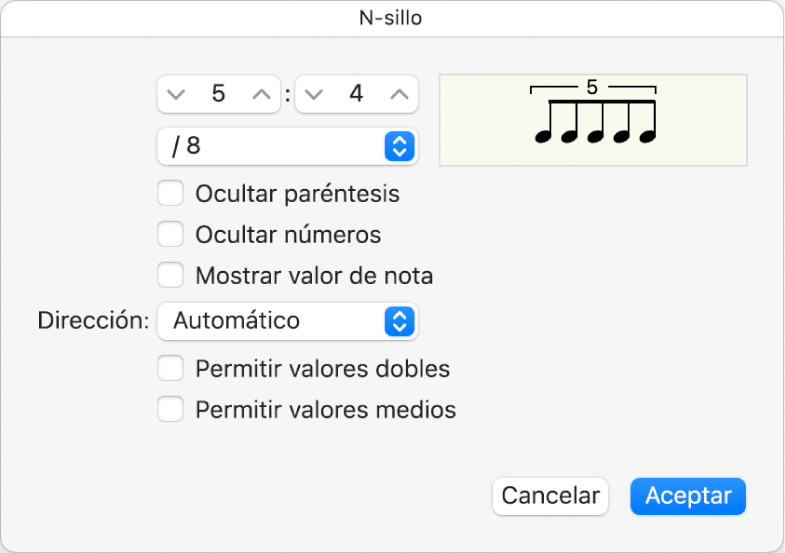The image size is (785, 553).
Task: Increase the tuplet number 5 with up arrow
Action: pyautogui.click(x=260, y=95)
